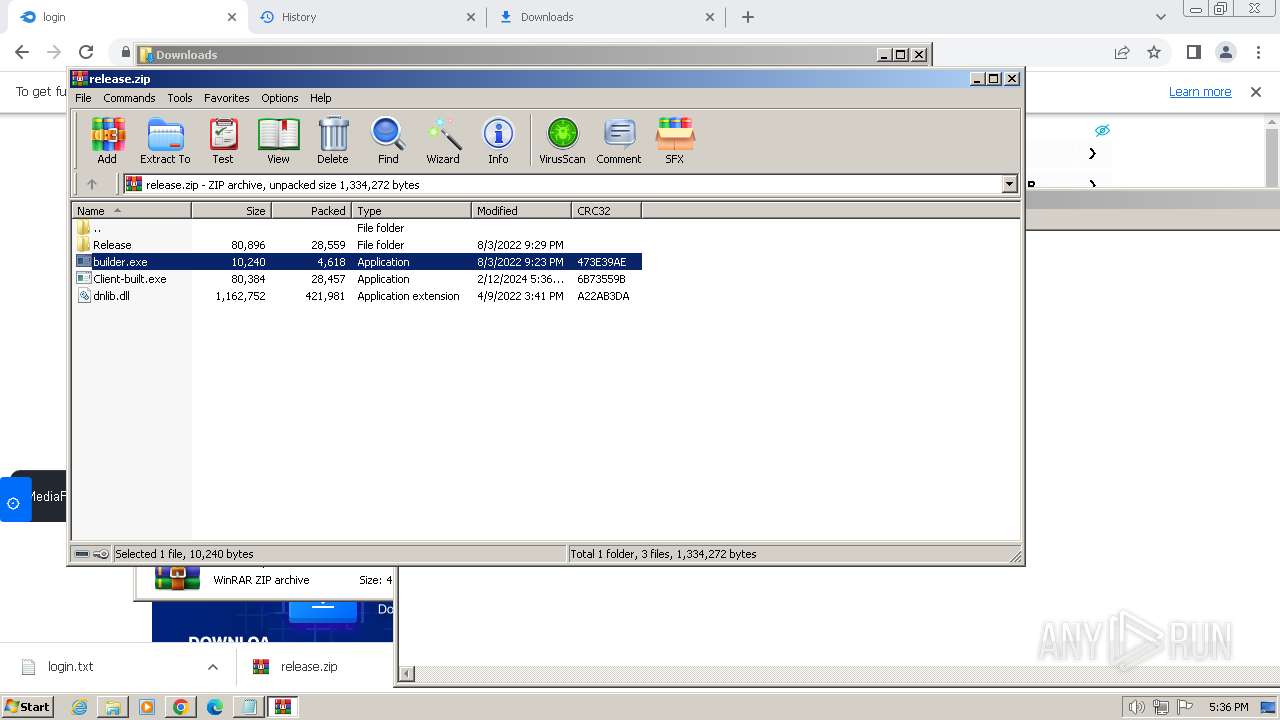Sort files by Size column
Image resolution: width=1280 pixels, height=720 pixels.
231,210
